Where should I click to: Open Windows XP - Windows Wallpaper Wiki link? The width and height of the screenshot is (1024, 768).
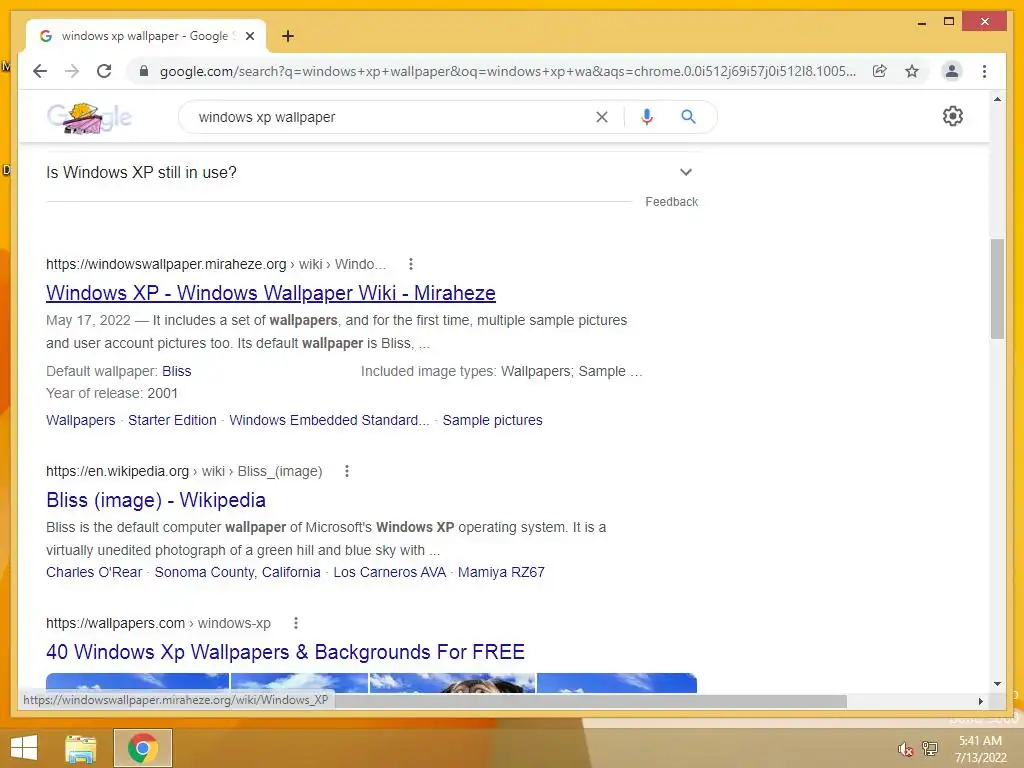click(x=270, y=293)
